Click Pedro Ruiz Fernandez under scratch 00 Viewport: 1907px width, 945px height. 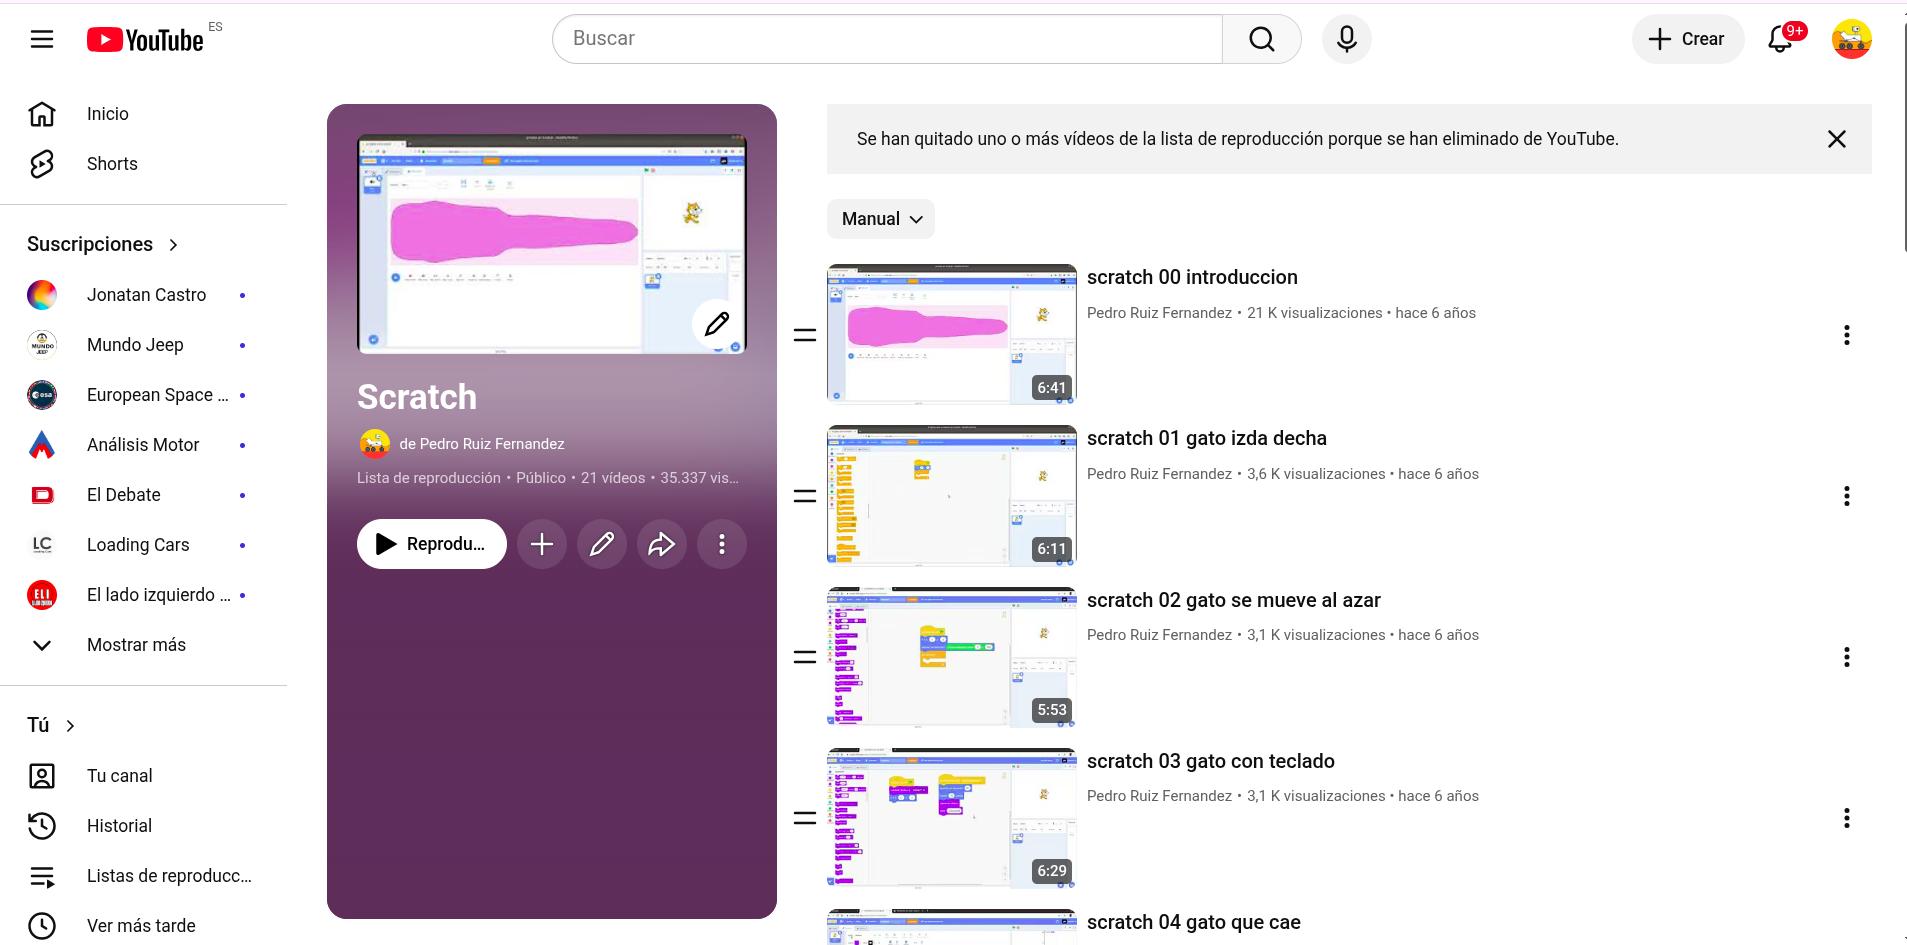1159,313
